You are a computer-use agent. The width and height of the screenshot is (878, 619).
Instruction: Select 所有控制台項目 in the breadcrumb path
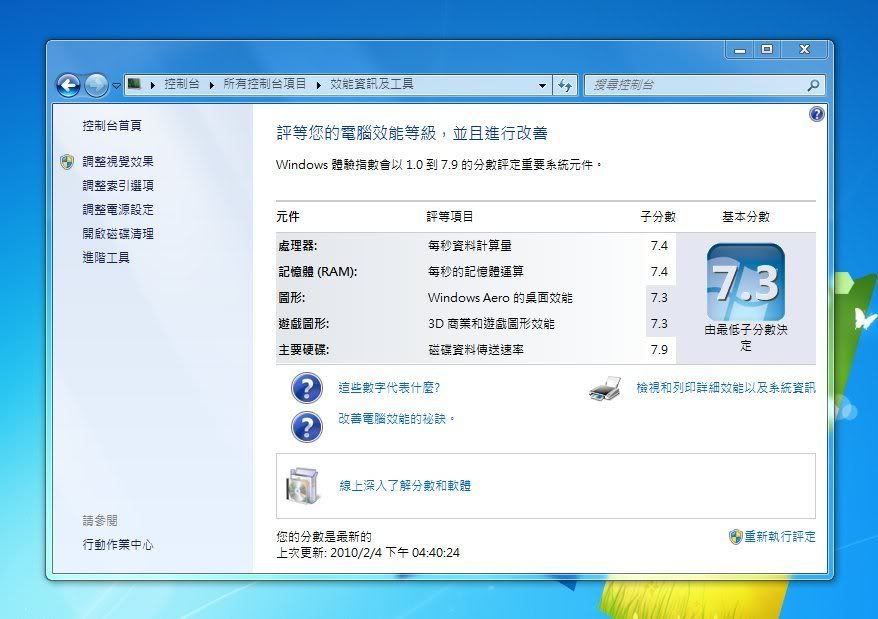(265, 84)
